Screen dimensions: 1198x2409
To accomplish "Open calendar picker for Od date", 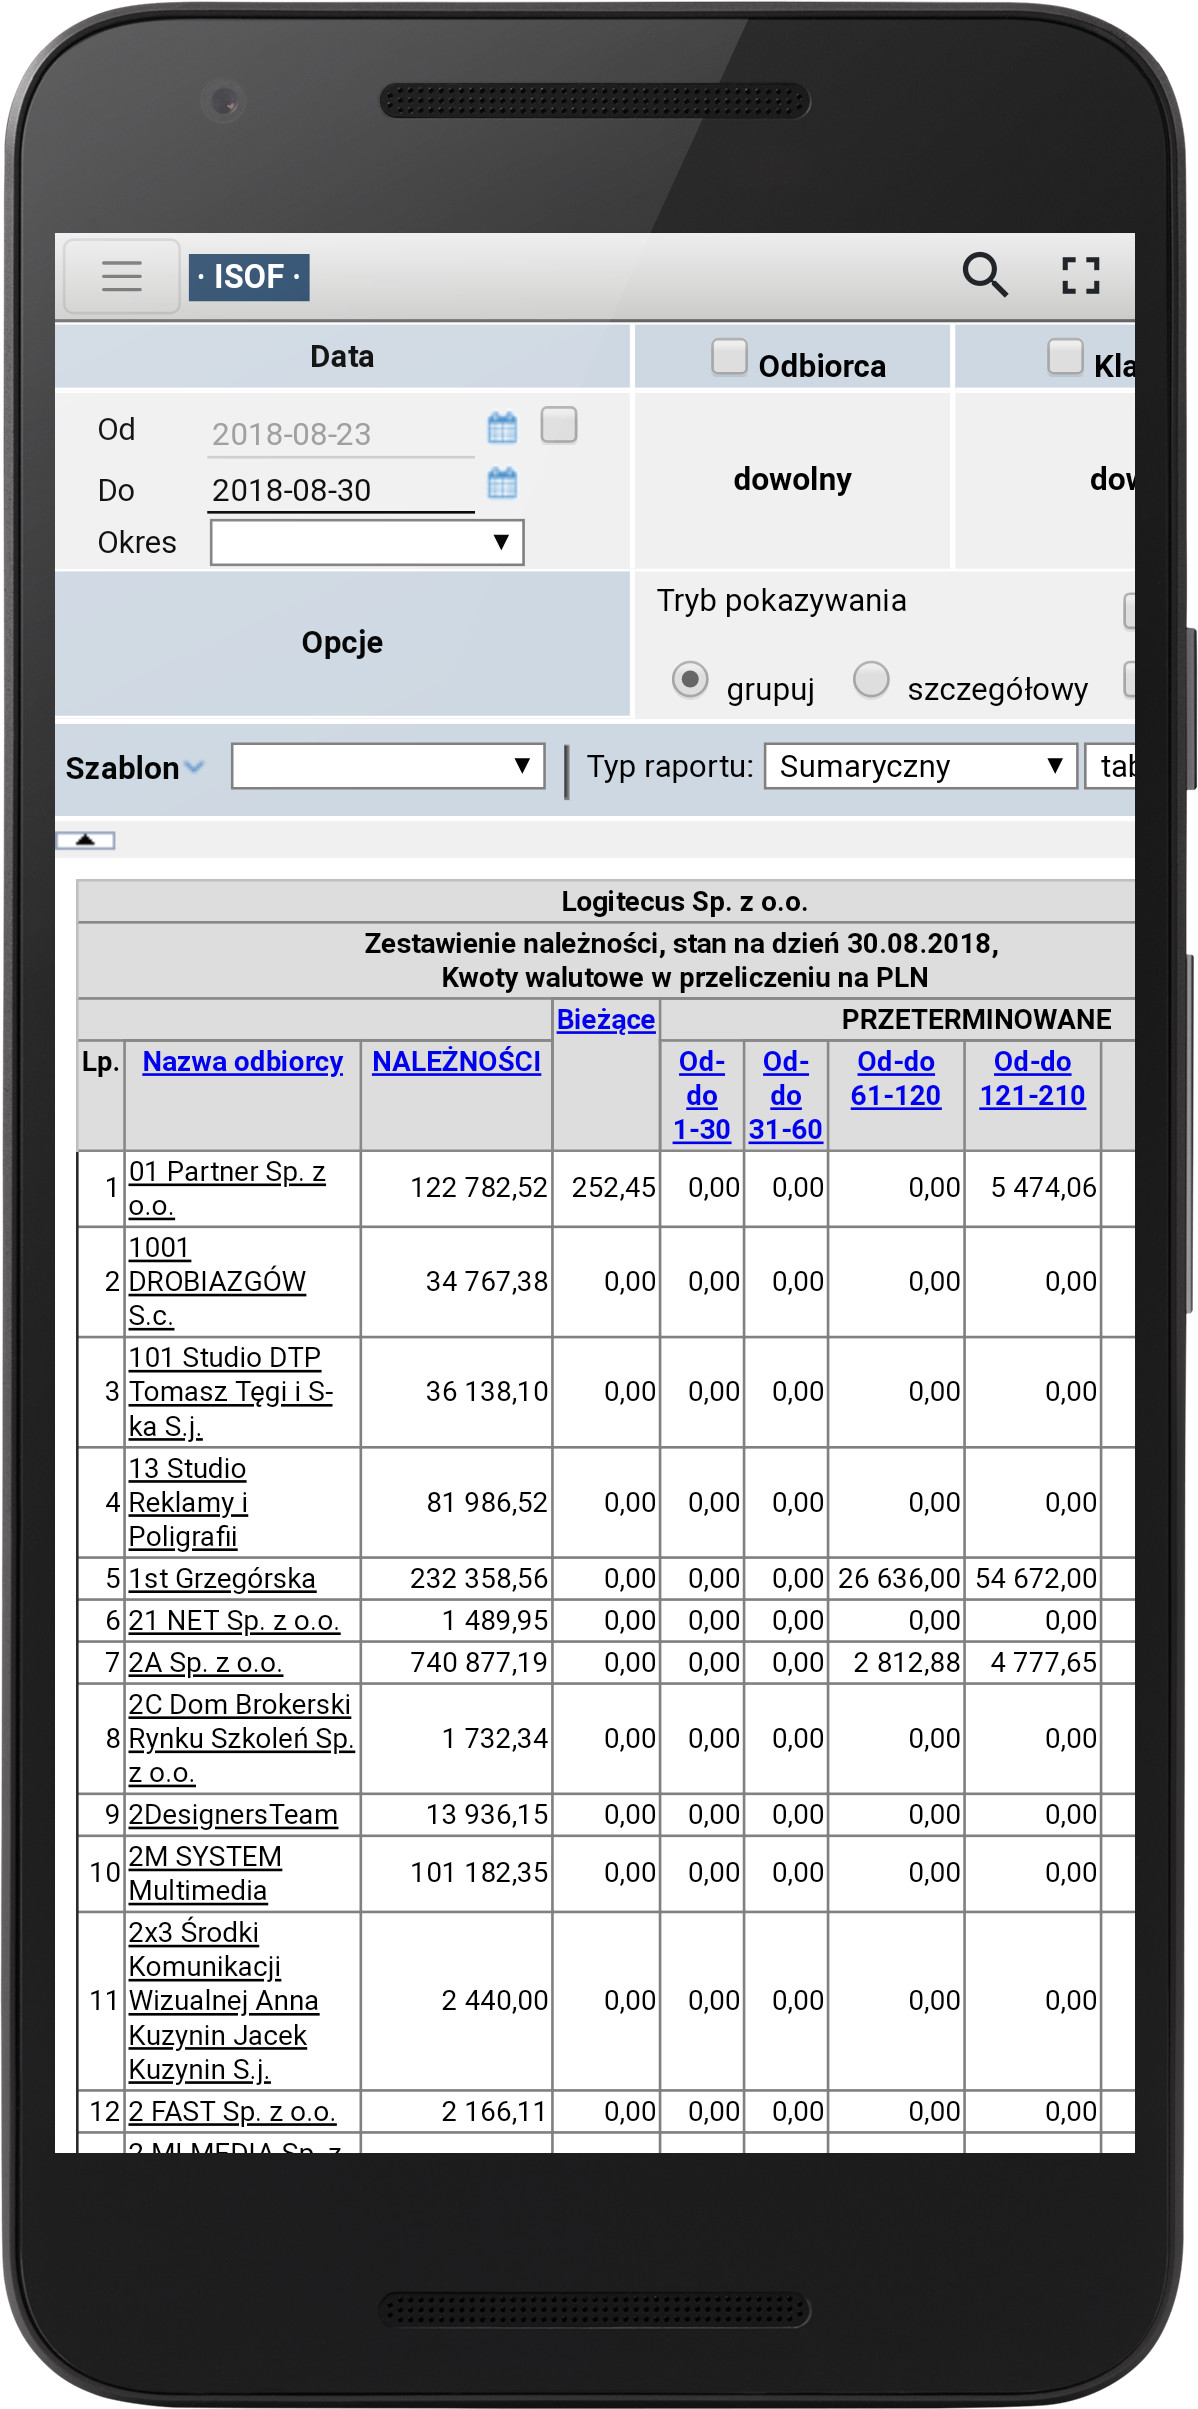I will 502,428.
